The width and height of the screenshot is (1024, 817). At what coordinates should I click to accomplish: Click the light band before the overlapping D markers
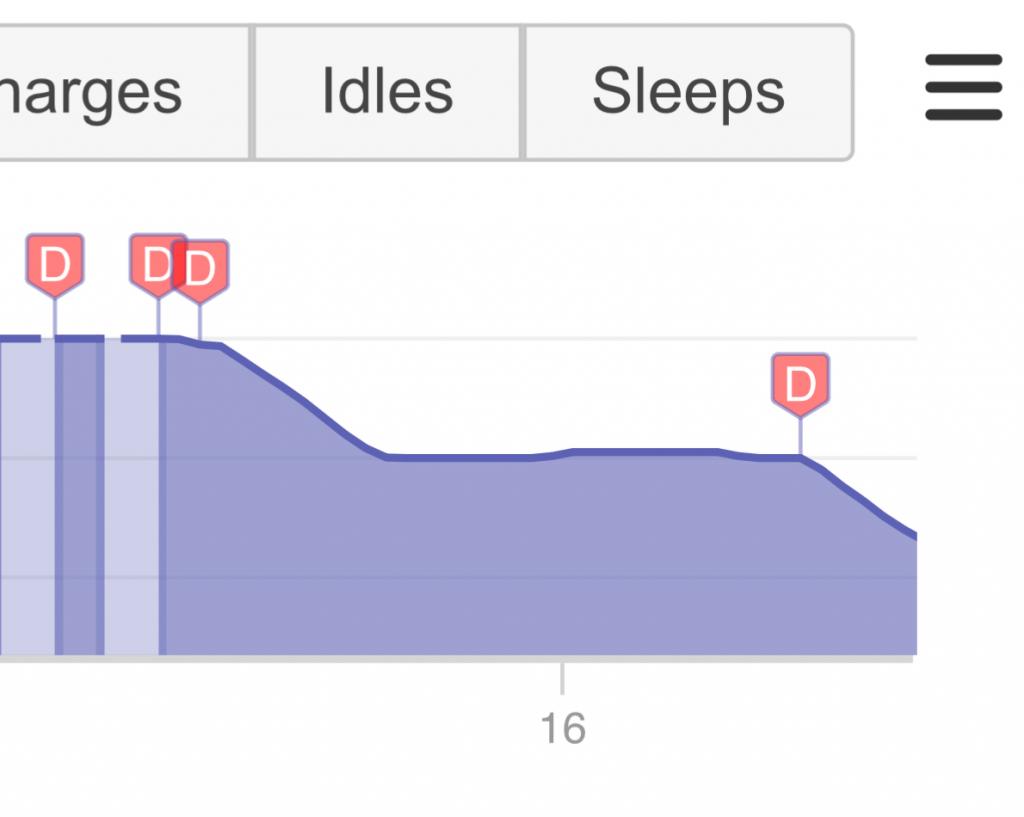(x=132, y=496)
